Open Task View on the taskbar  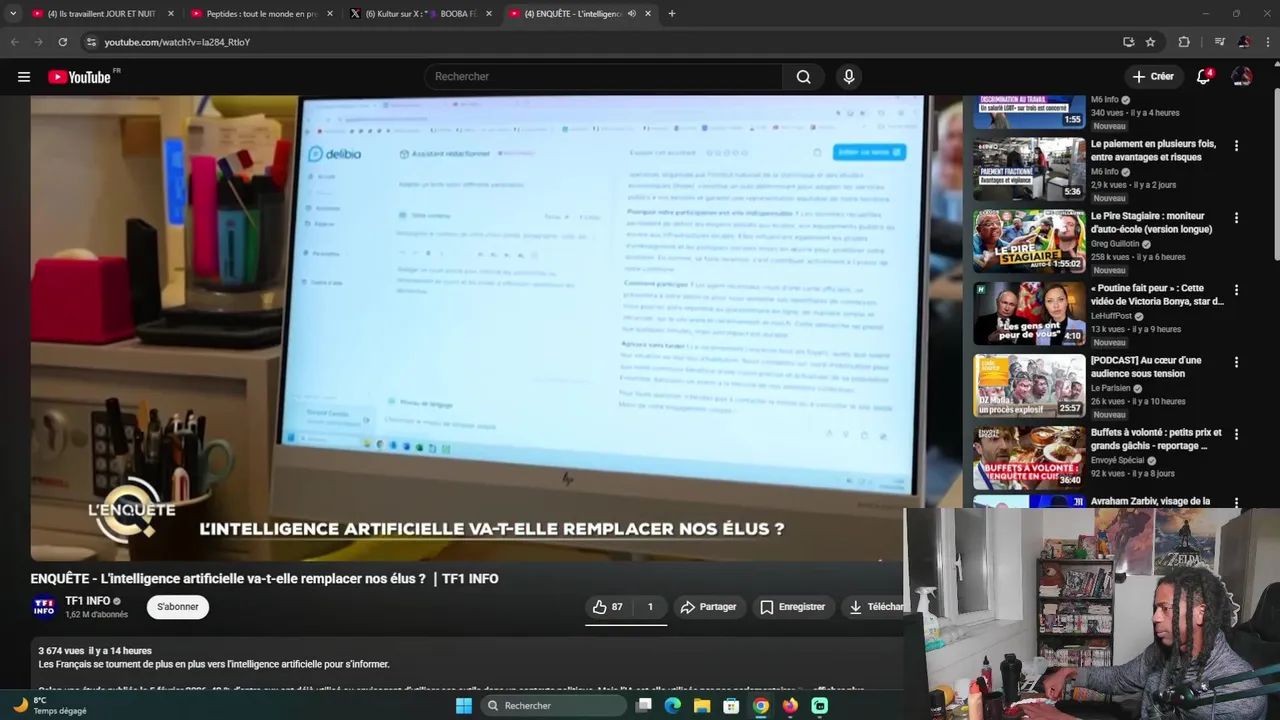click(x=644, y=706)
